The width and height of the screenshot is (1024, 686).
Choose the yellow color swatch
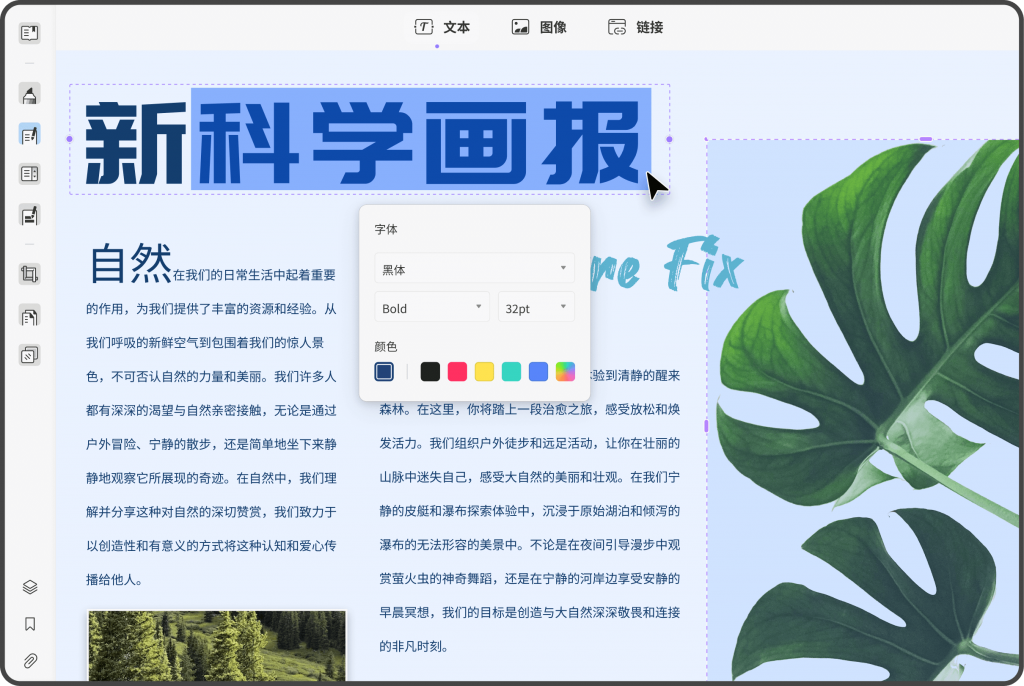click(x=484, y=372)
